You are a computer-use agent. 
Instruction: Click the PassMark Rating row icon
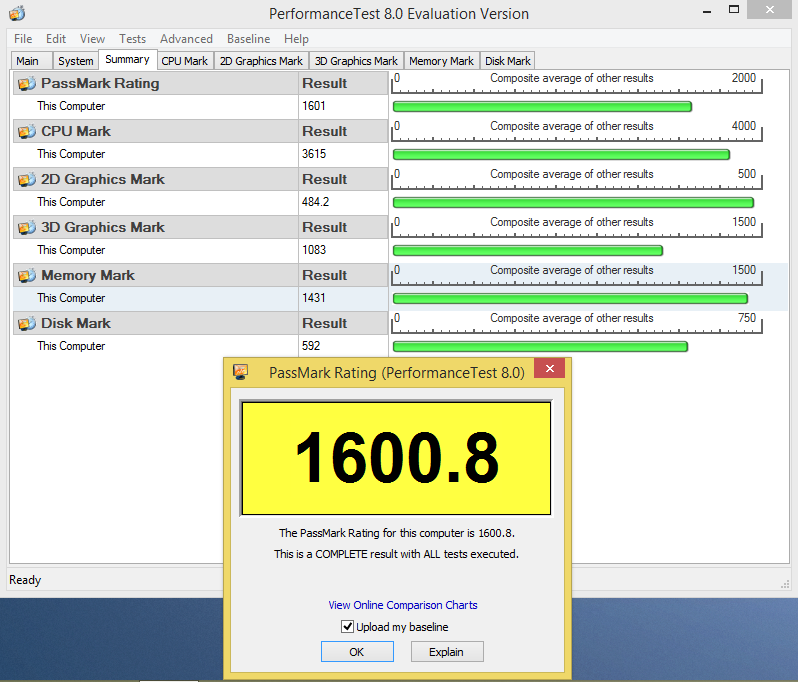coord(26,83)
